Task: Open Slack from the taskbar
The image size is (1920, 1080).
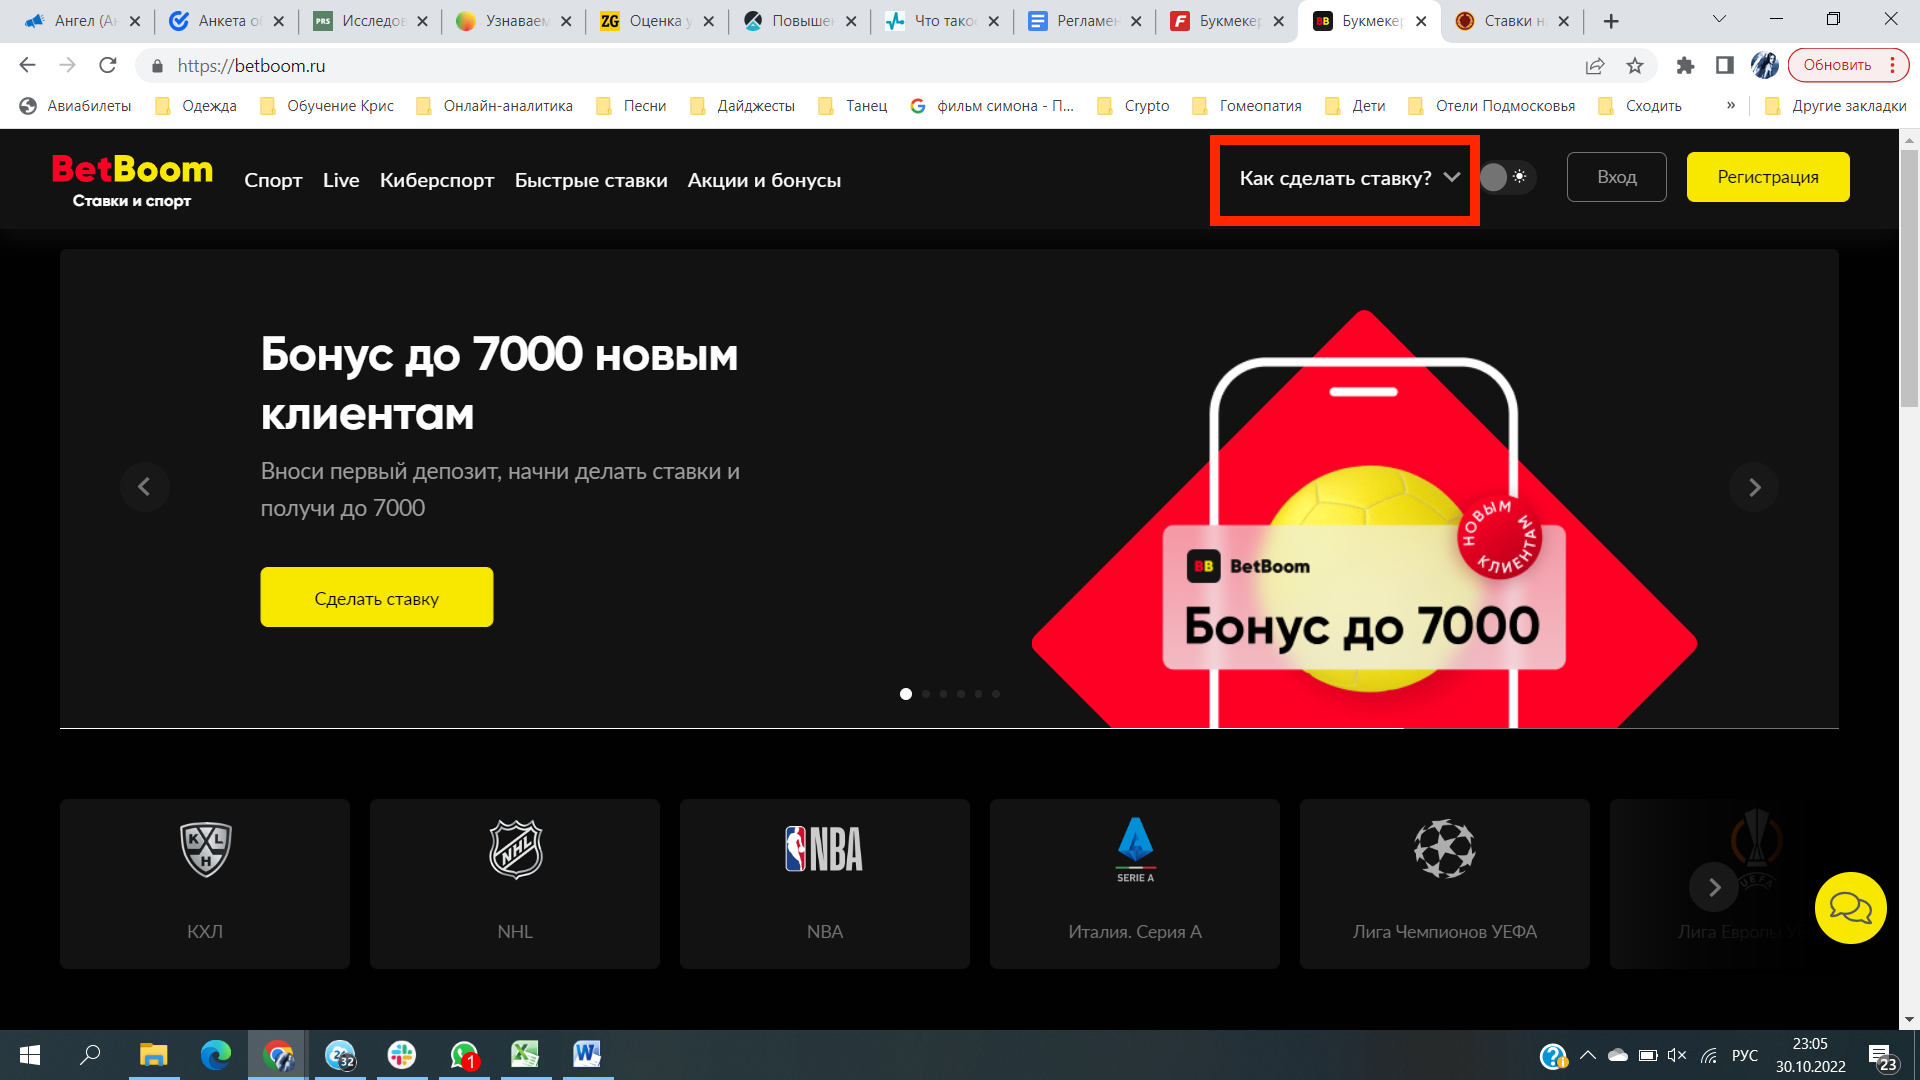Action: [402, 1055]
